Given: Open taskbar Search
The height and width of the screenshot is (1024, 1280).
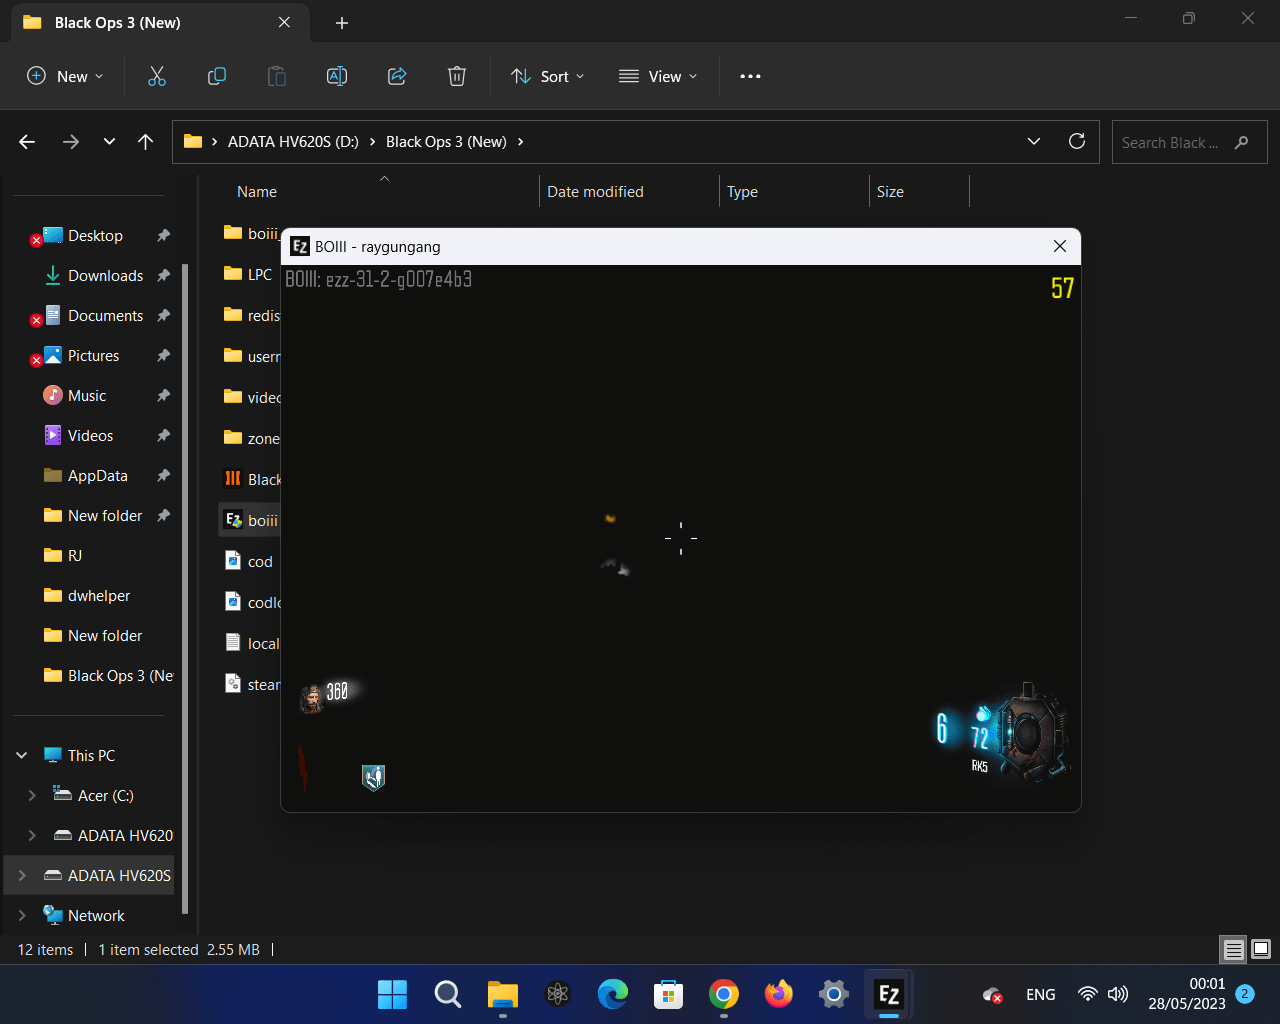Looking at the screenshot, I should coord(448,994).
